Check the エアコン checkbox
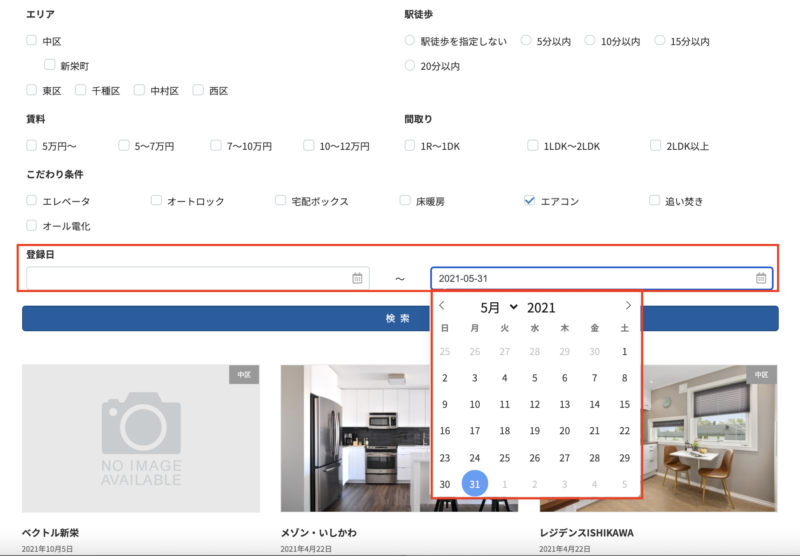The width and height of the screenshot is (800, 556). pos(529,200)
